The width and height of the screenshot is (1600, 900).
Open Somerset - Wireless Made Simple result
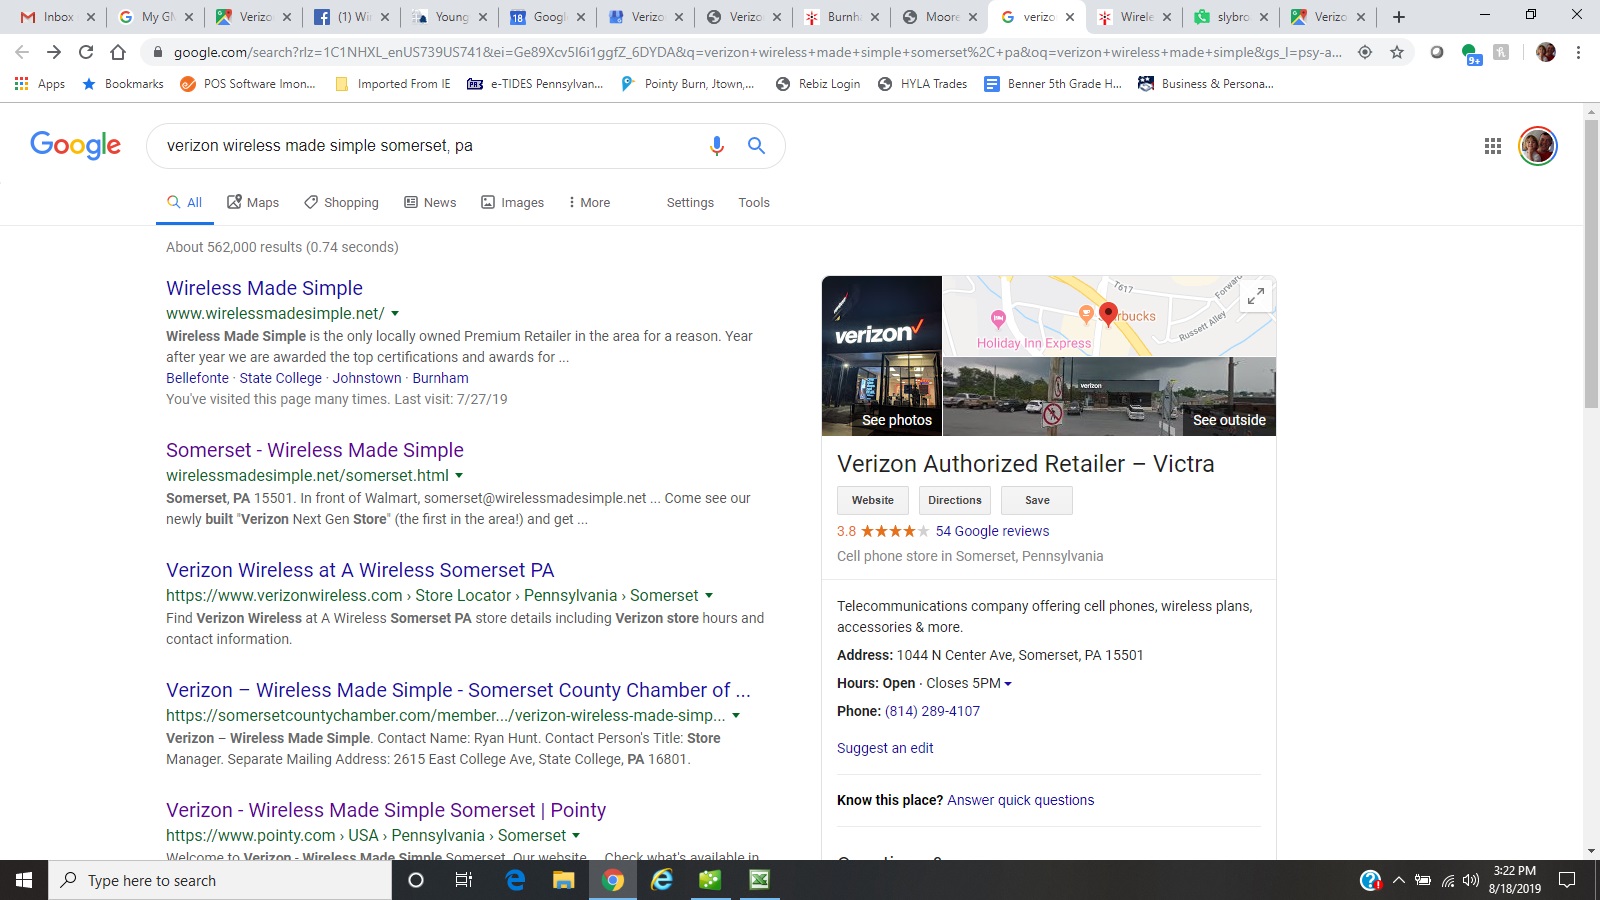pos(315,450)
